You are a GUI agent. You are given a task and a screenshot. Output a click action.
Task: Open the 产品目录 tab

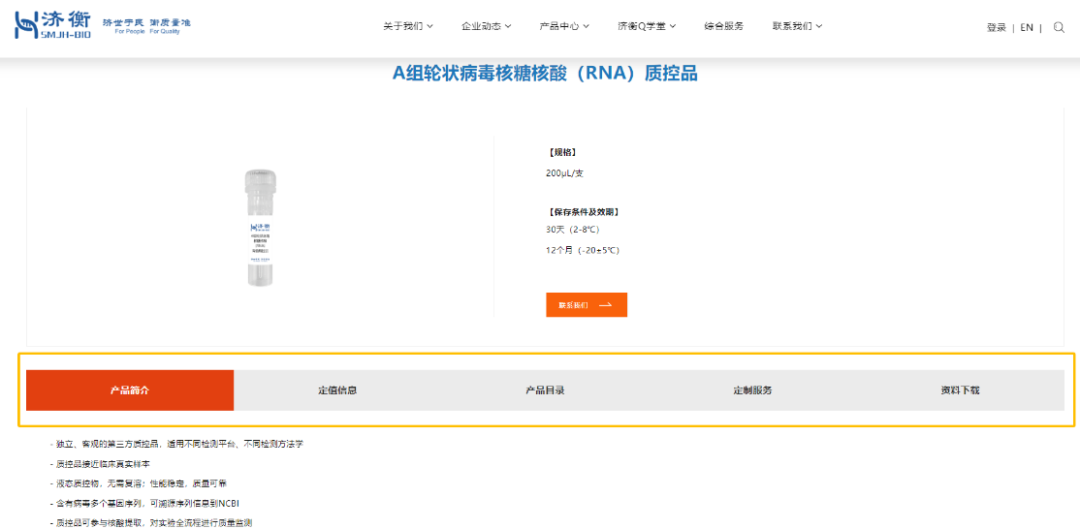tap(545, 390)
